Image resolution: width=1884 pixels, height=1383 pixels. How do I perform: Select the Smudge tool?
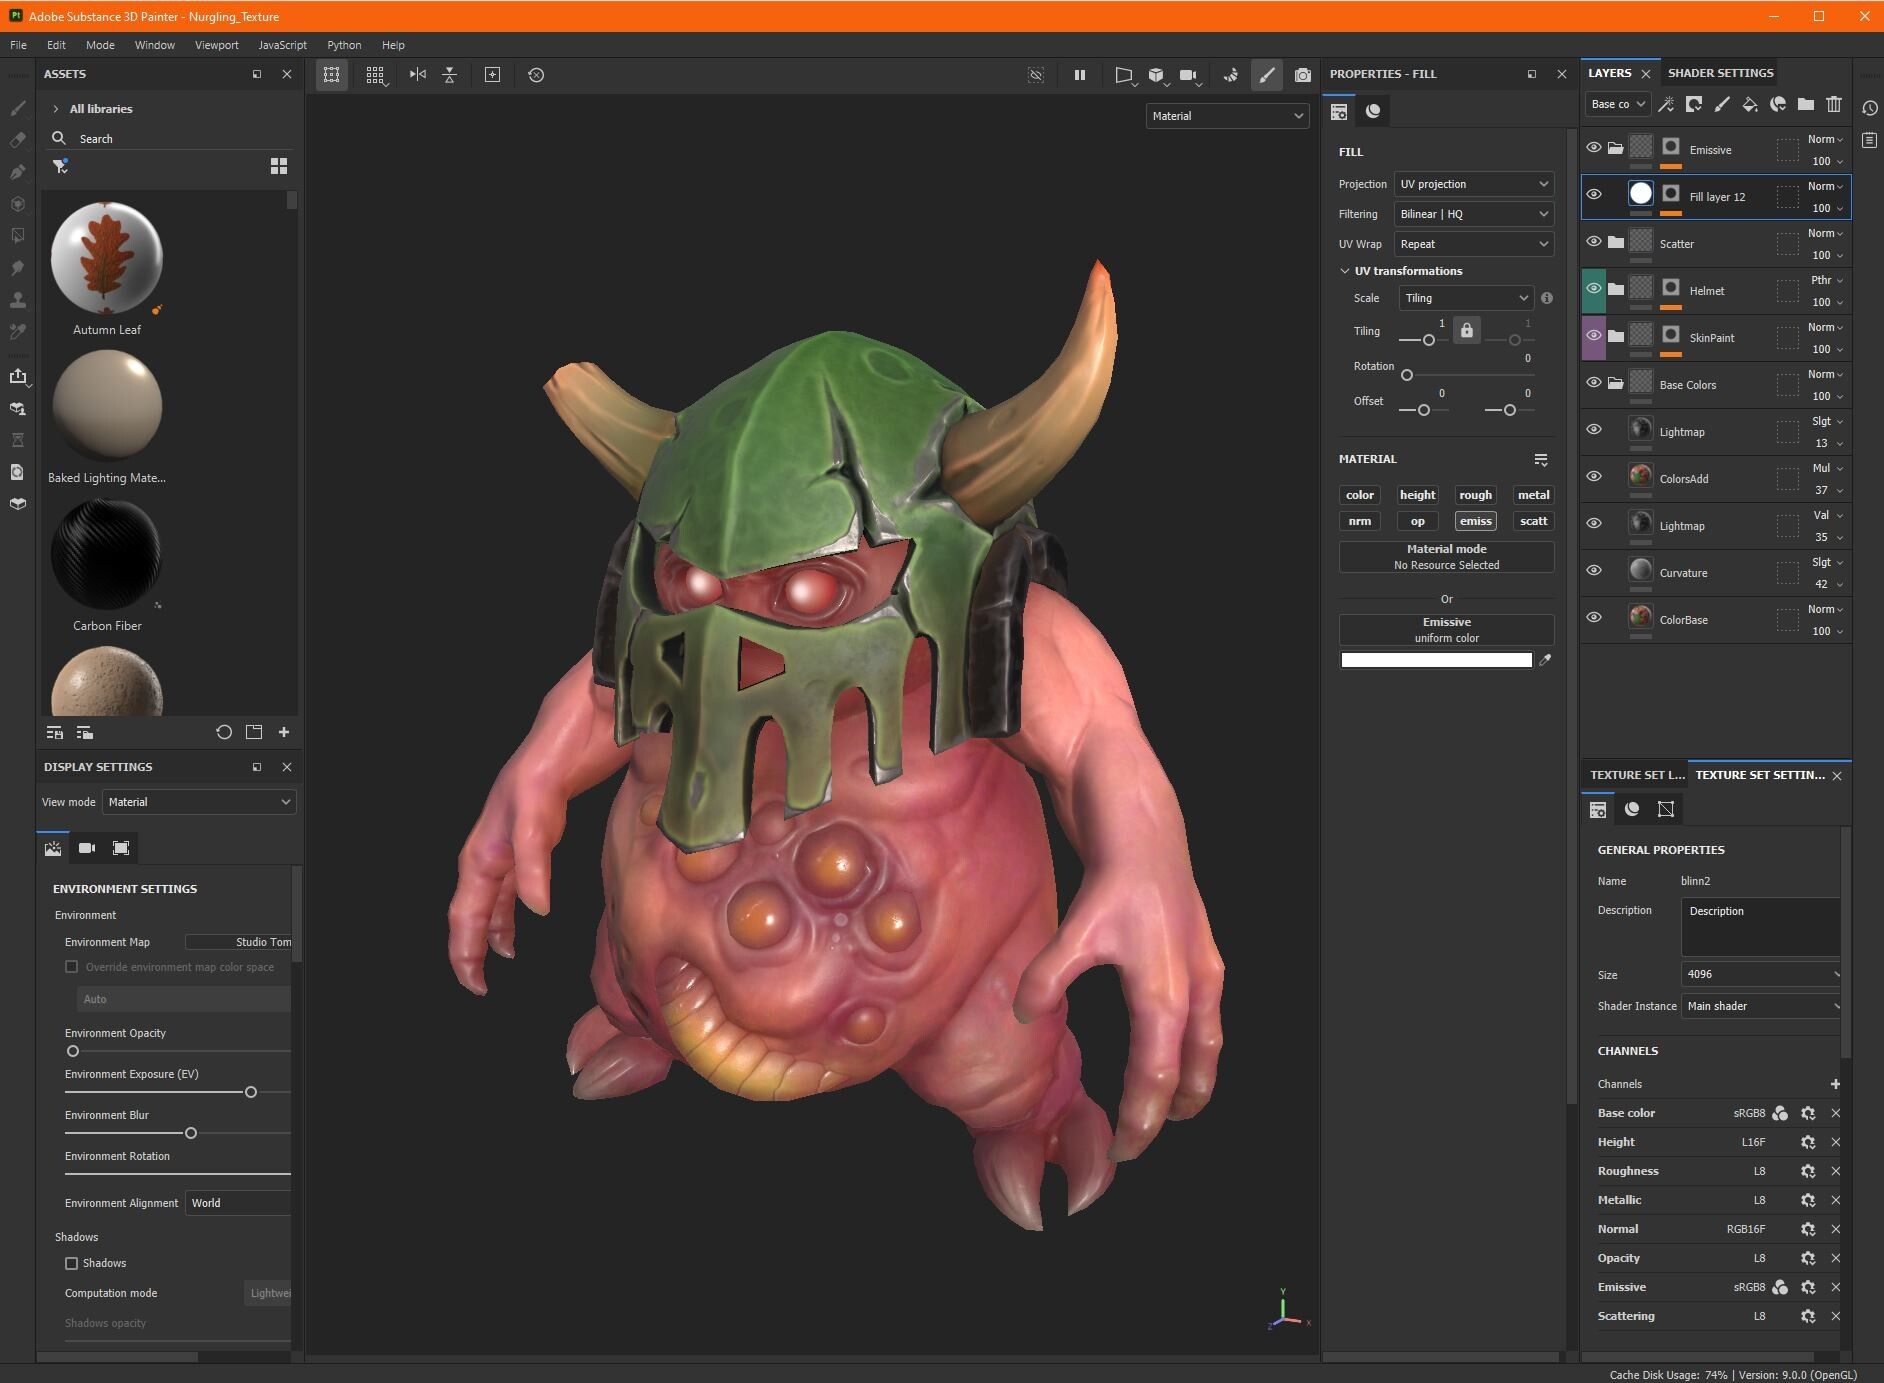[18, 268]
